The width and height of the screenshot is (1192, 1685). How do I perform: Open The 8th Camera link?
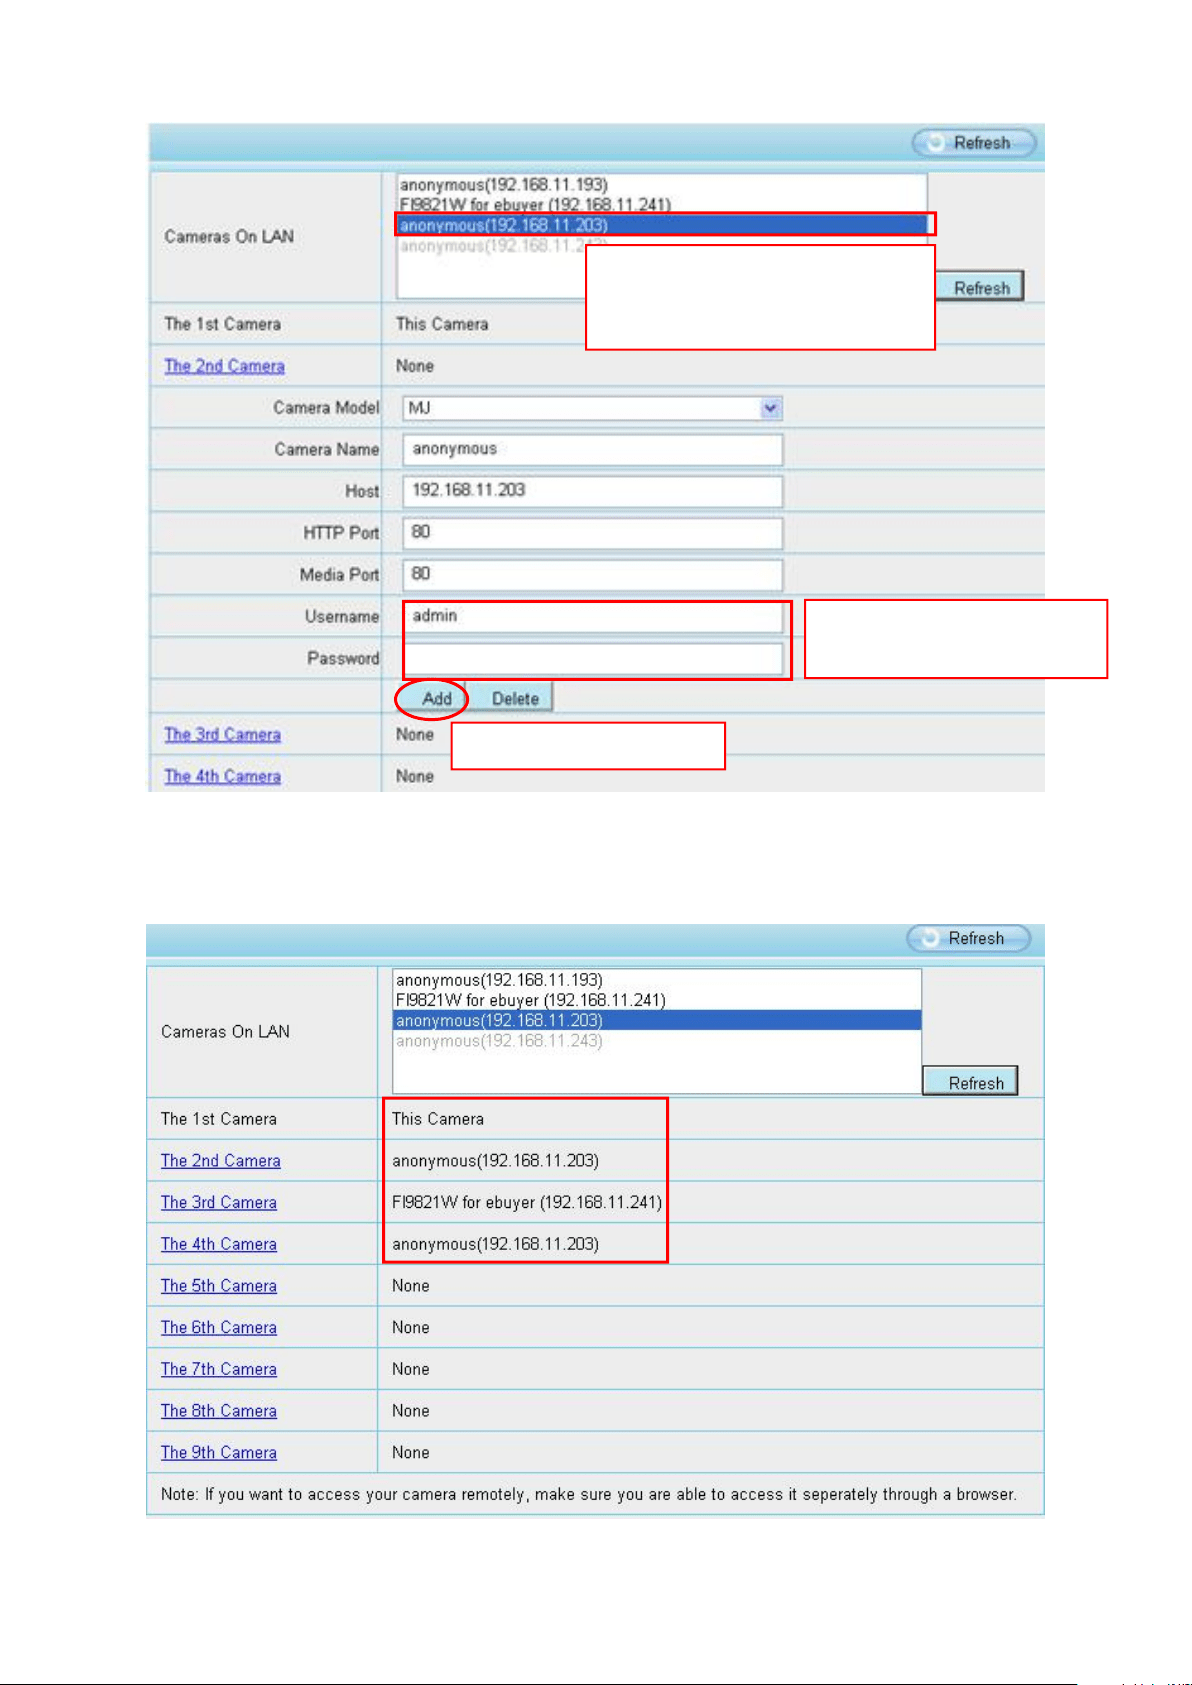(x=219, y=1411)
